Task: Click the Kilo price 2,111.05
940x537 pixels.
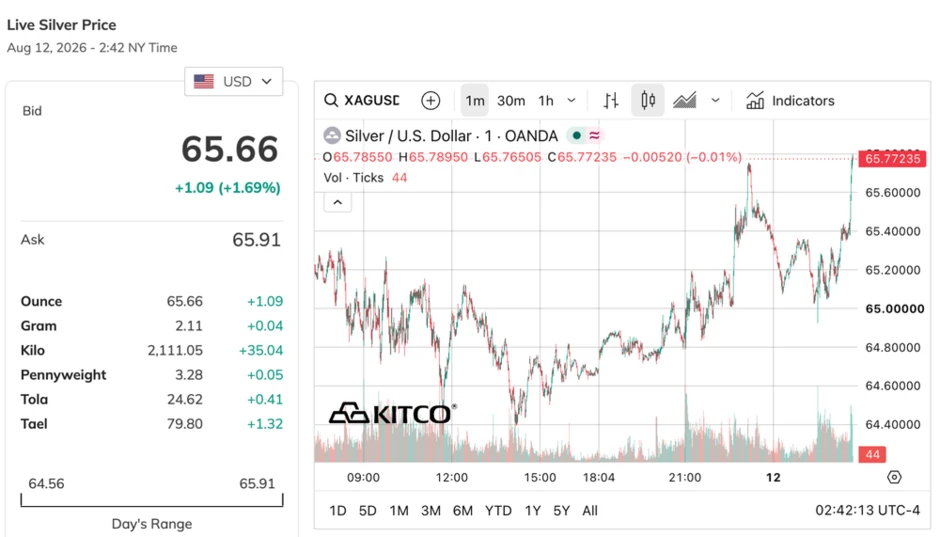Action: point(175,351)
